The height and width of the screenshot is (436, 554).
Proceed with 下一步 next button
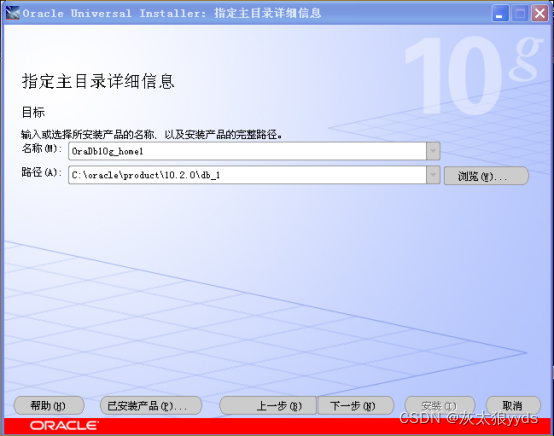pos(356,406)
